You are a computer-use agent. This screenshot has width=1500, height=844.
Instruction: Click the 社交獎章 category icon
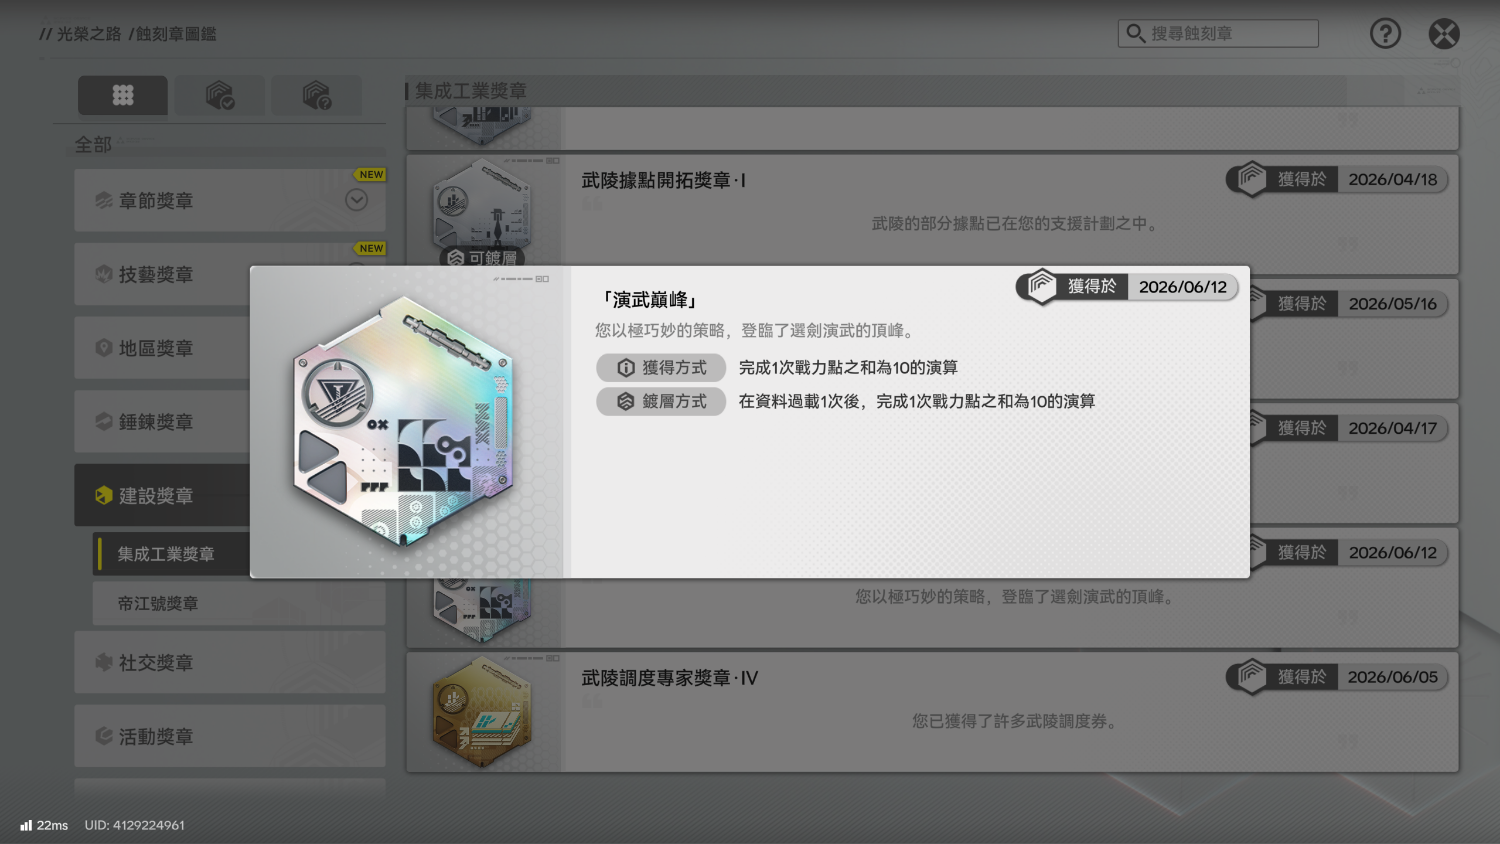(x=104, y=662)
